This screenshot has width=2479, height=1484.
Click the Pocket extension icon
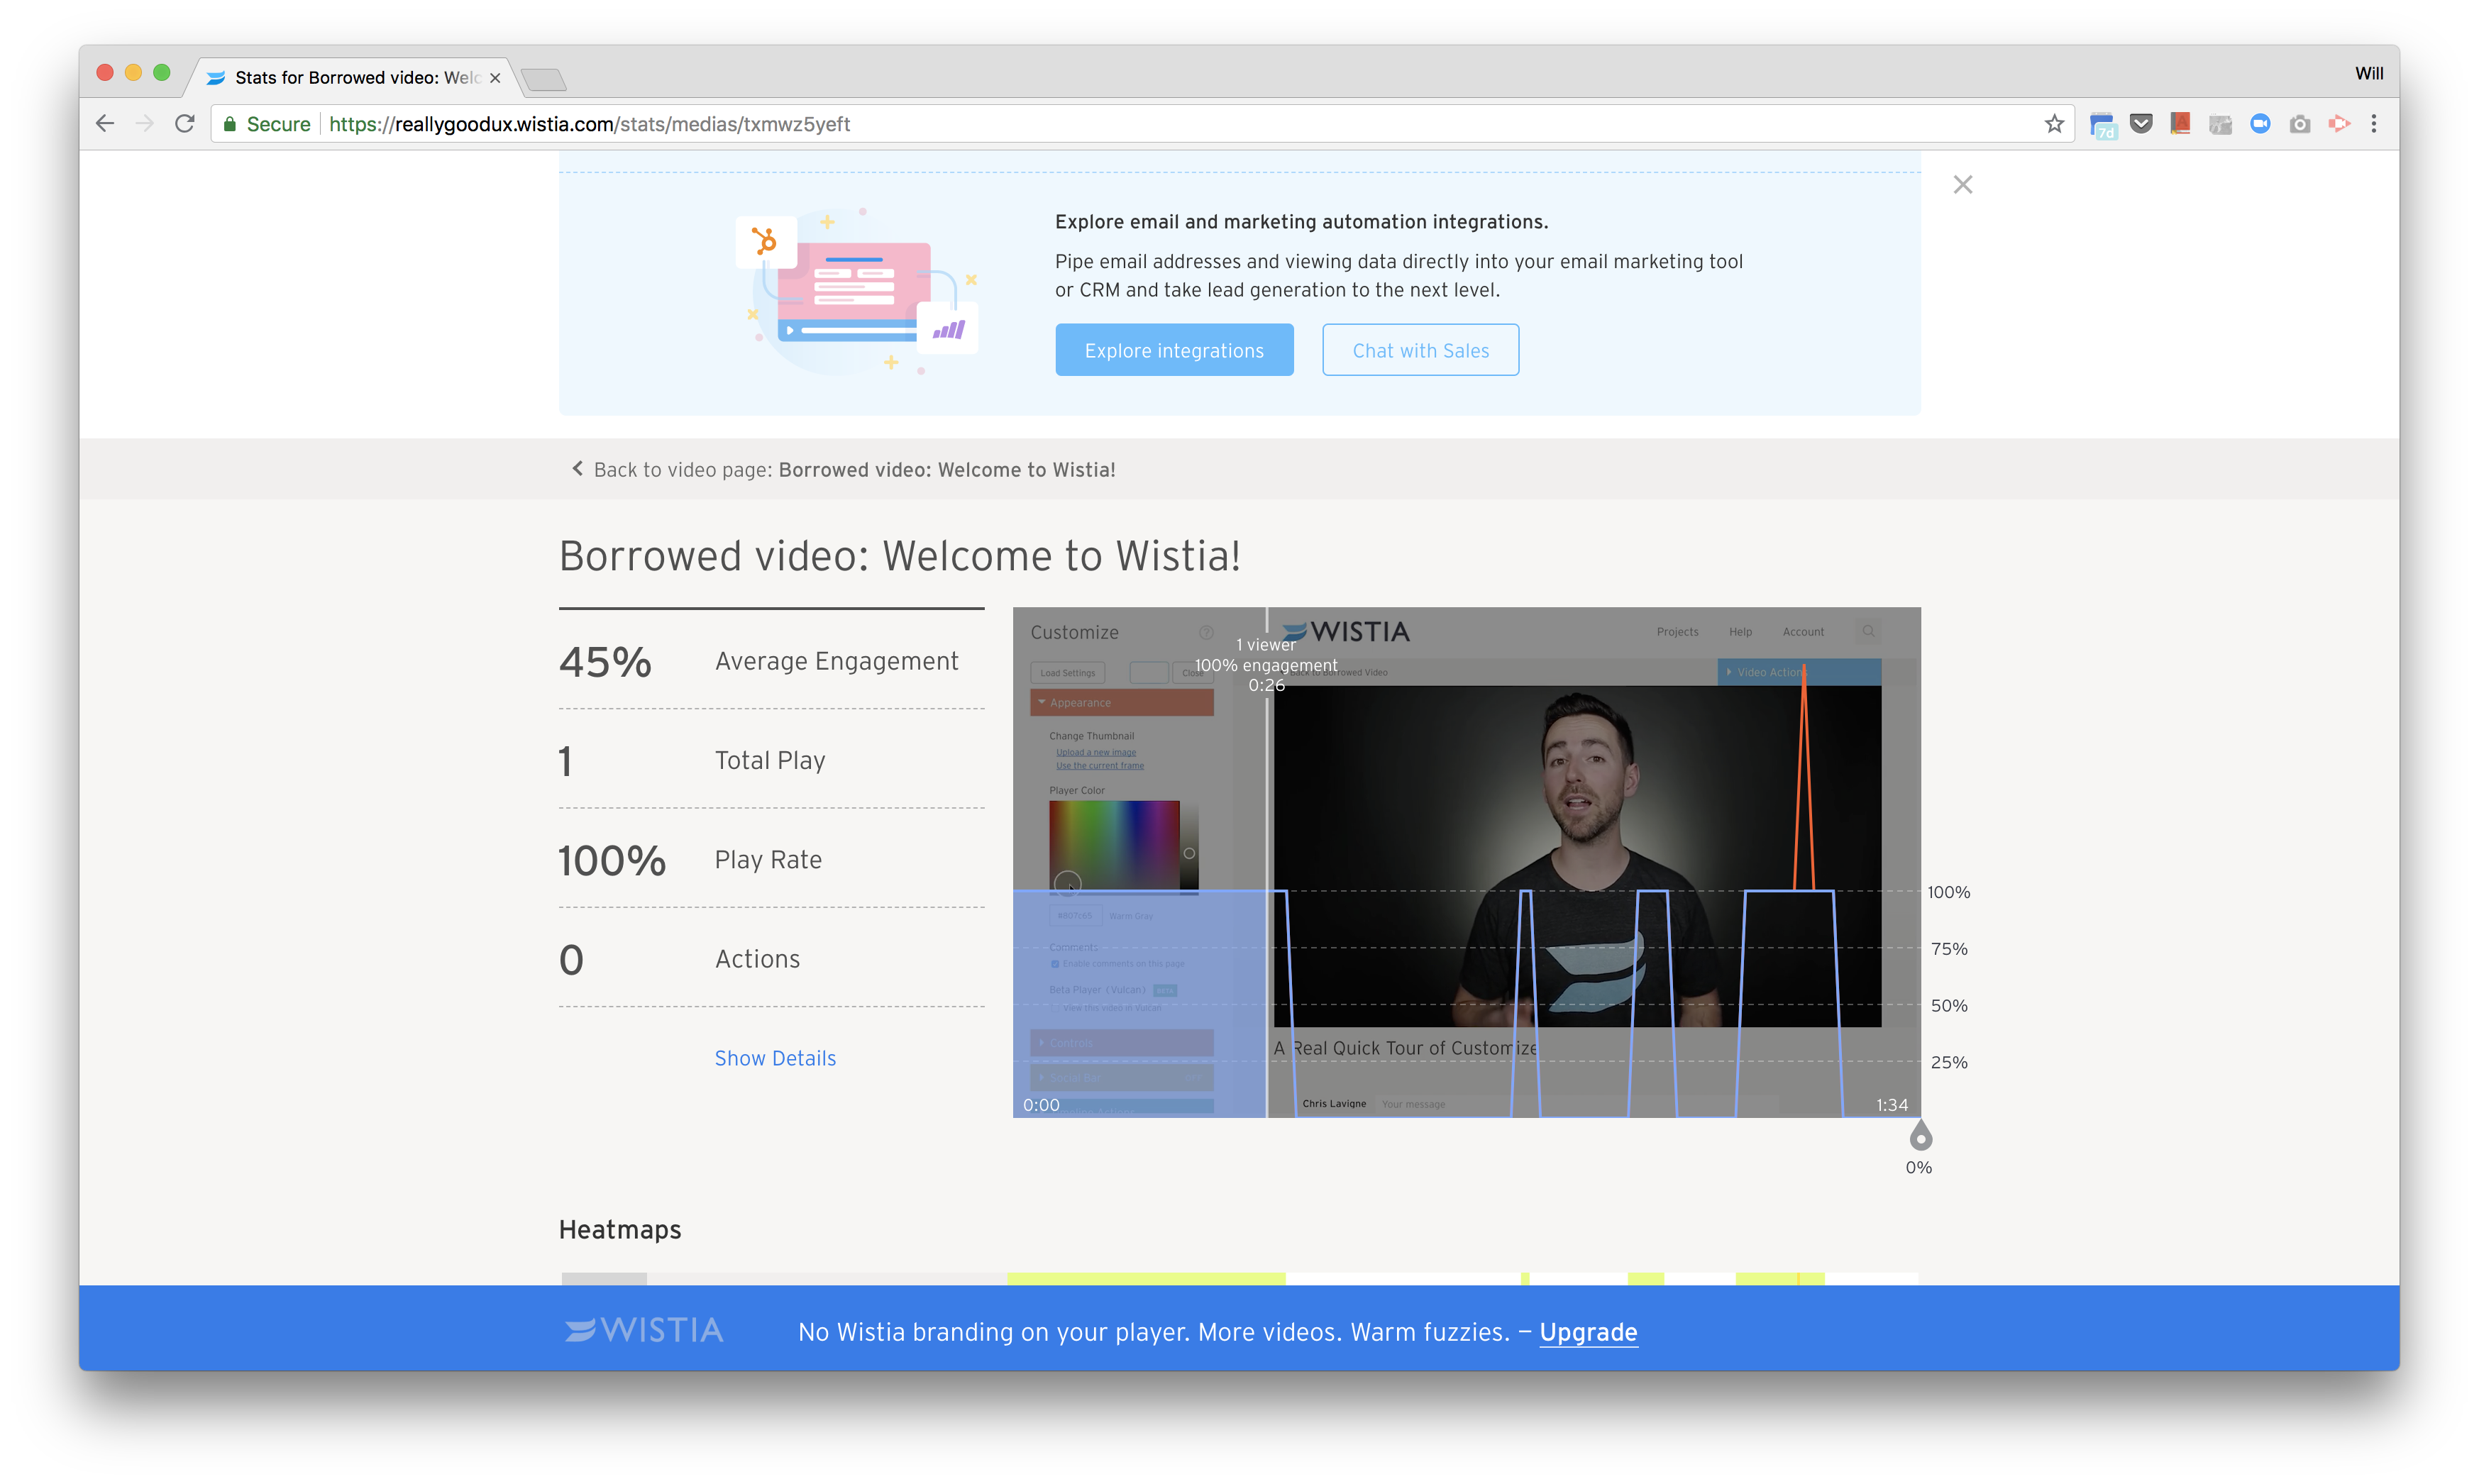[2141, 124]
